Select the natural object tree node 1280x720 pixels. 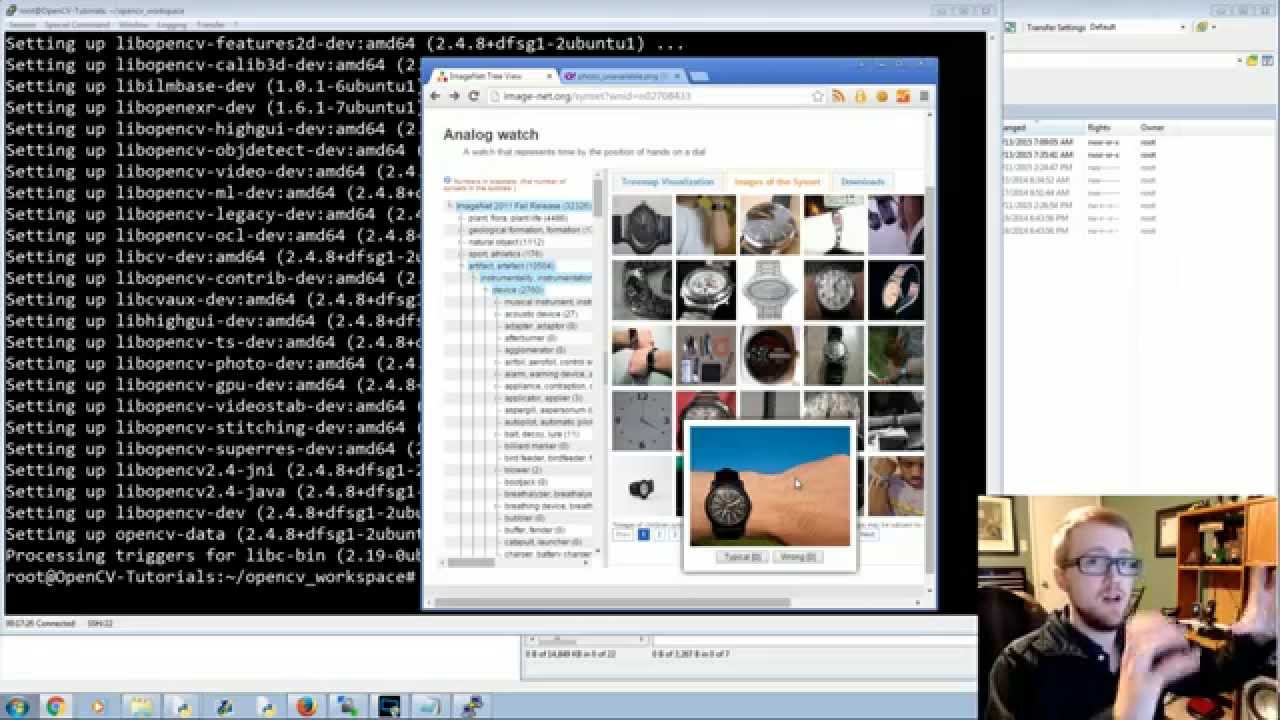[506, 242]
